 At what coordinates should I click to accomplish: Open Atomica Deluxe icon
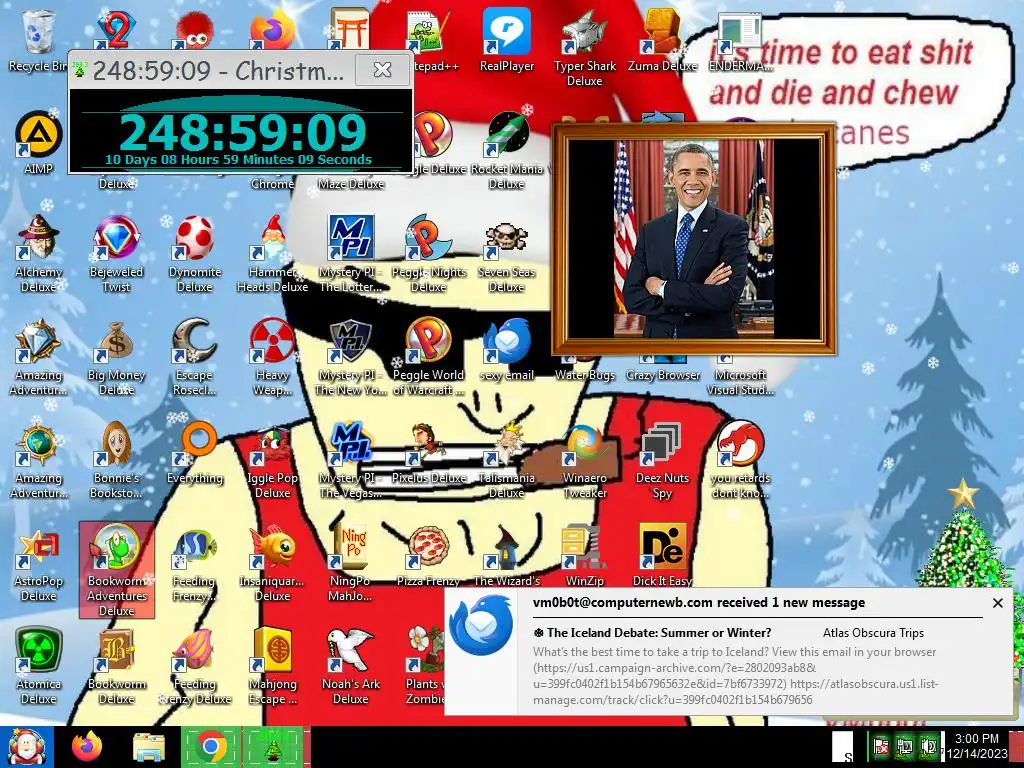[x=38, y=666]
